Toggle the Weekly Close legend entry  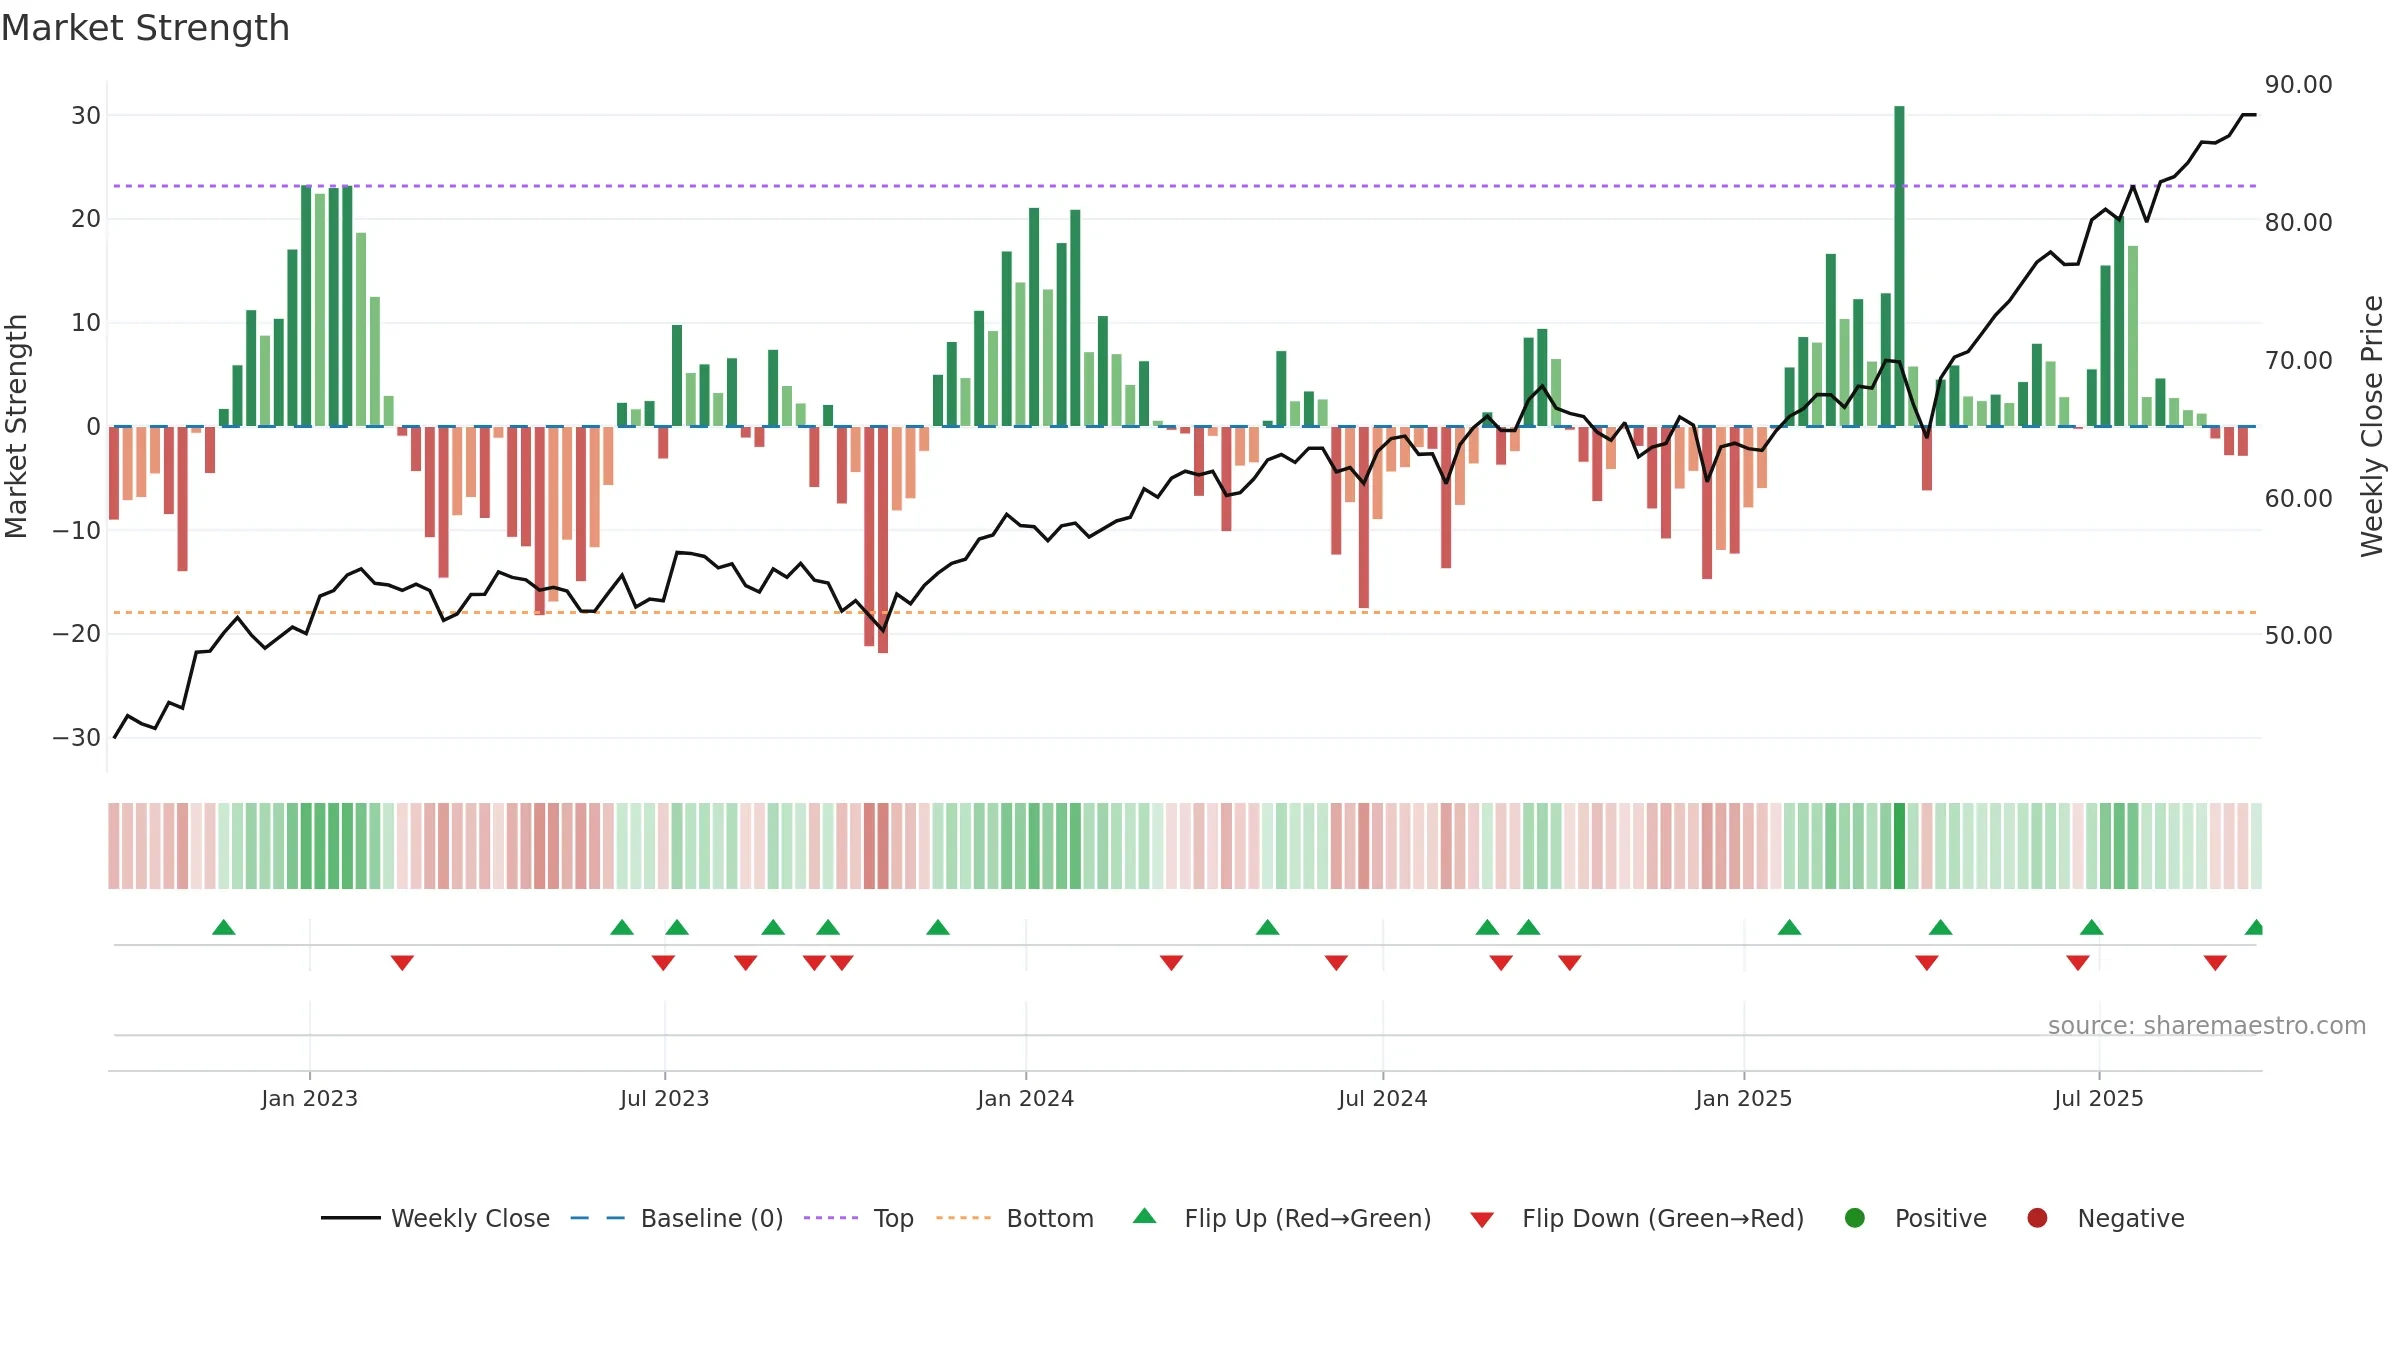(436, 1218)
